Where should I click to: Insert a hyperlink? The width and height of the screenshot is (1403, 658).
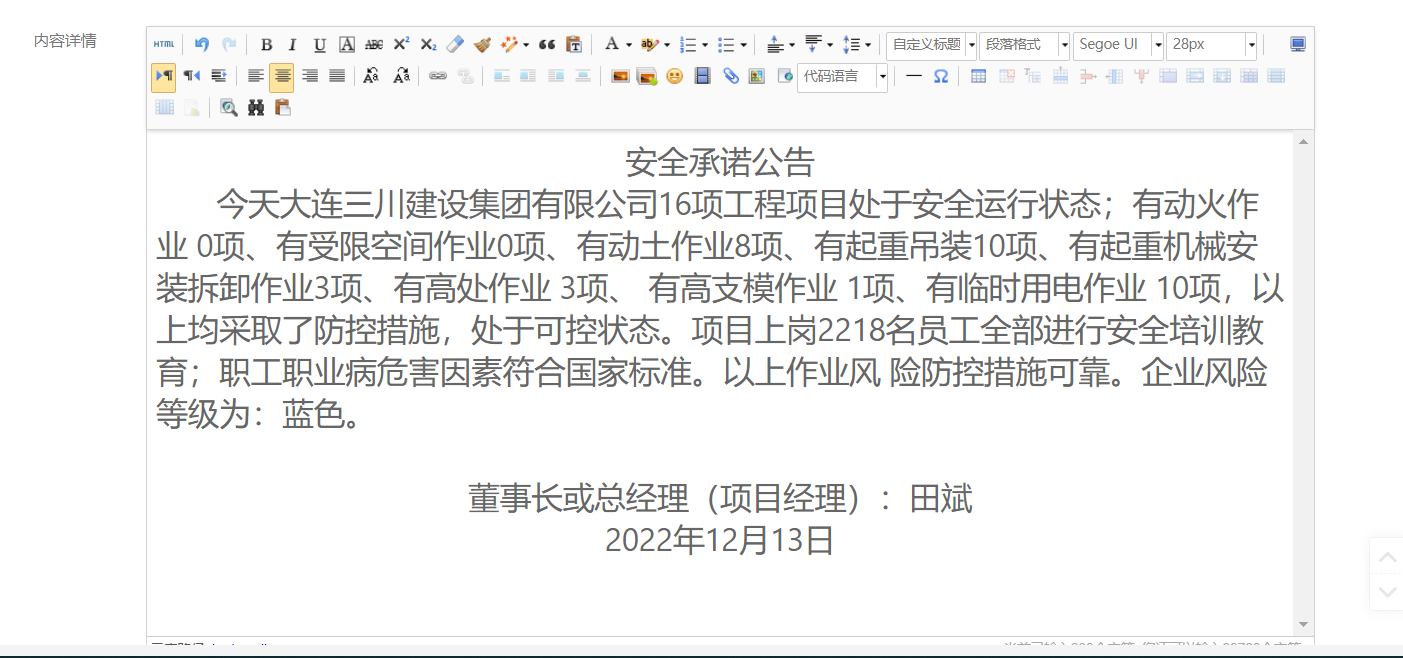pos(438,76)
